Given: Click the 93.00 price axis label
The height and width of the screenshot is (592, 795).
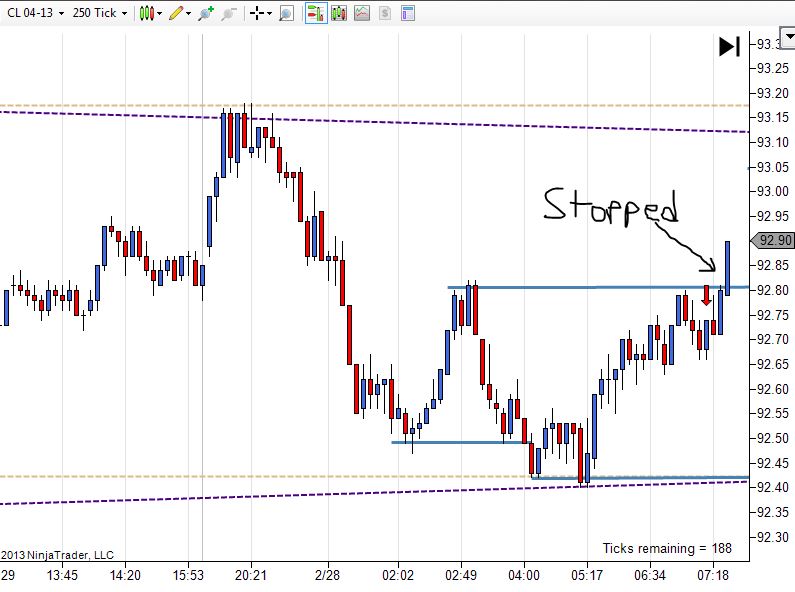Looking at the screenshot, I should [x=773, y=192].
